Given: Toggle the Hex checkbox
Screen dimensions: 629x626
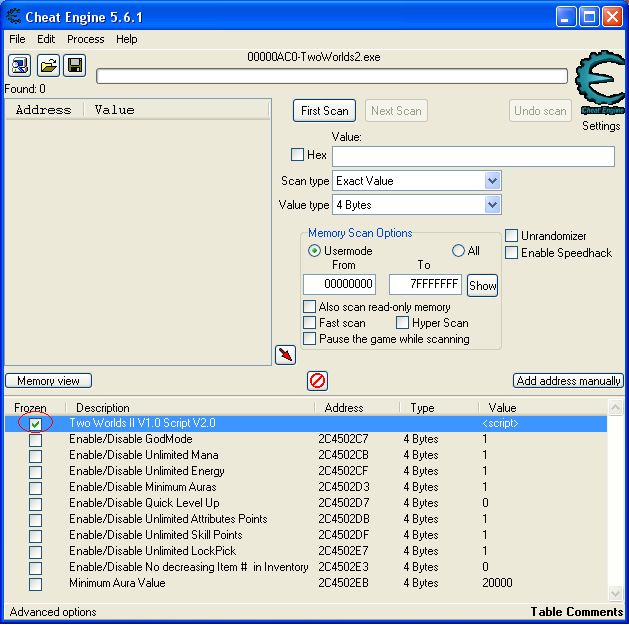Looking at the screenshot, I should pyautogui.click(x=297, y=154).
